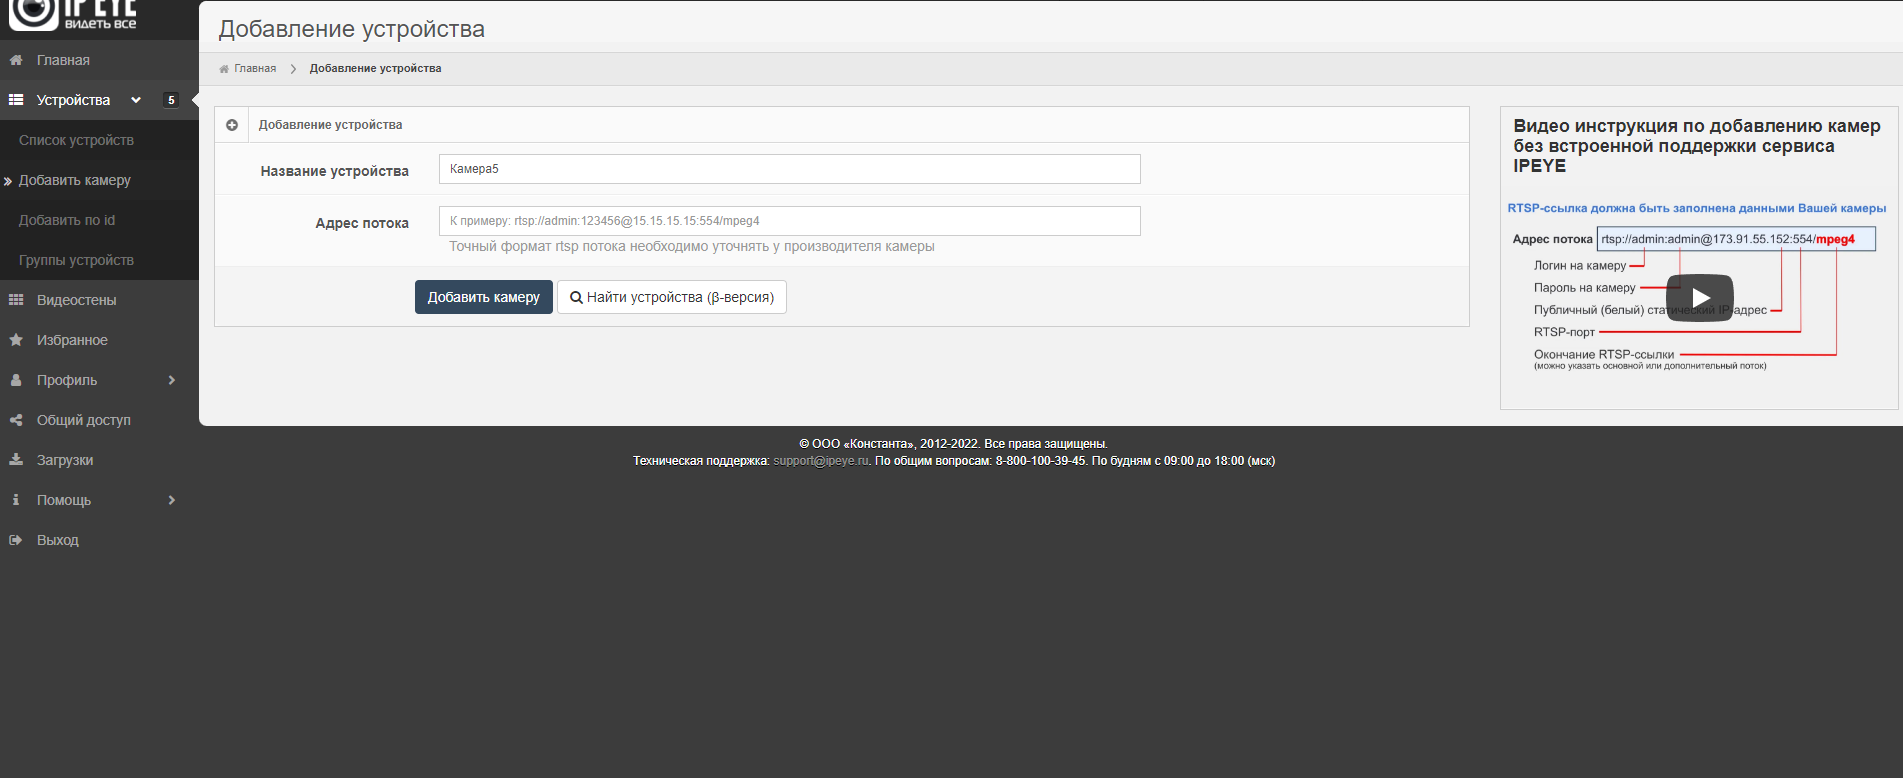This screenshot has width=1903, height=778.
Task: Click the breadcrumb home icon
Action: 224,69
